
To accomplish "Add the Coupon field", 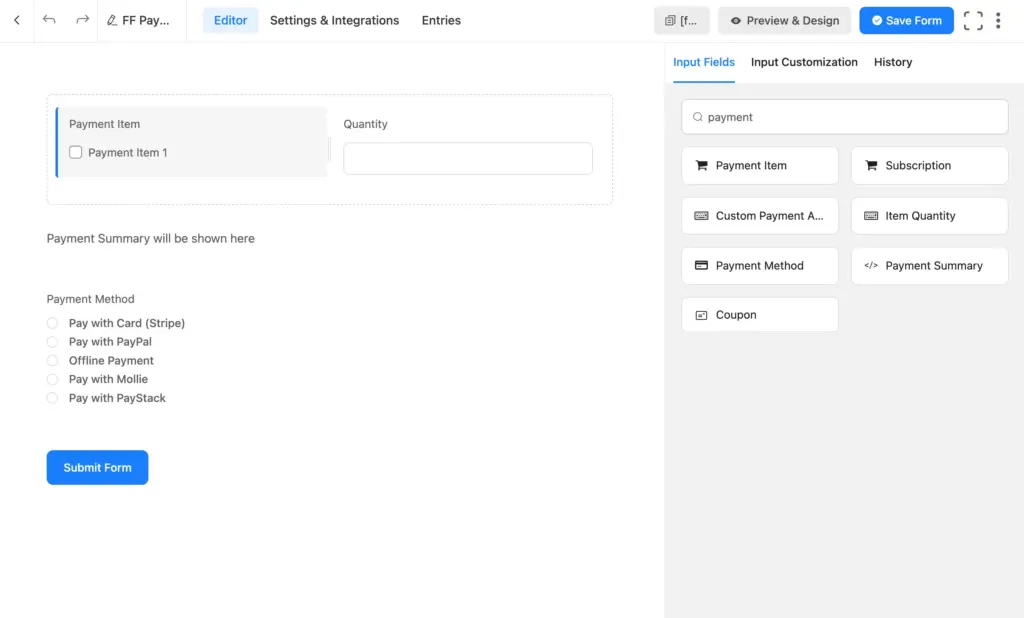I will pos(760,315).
